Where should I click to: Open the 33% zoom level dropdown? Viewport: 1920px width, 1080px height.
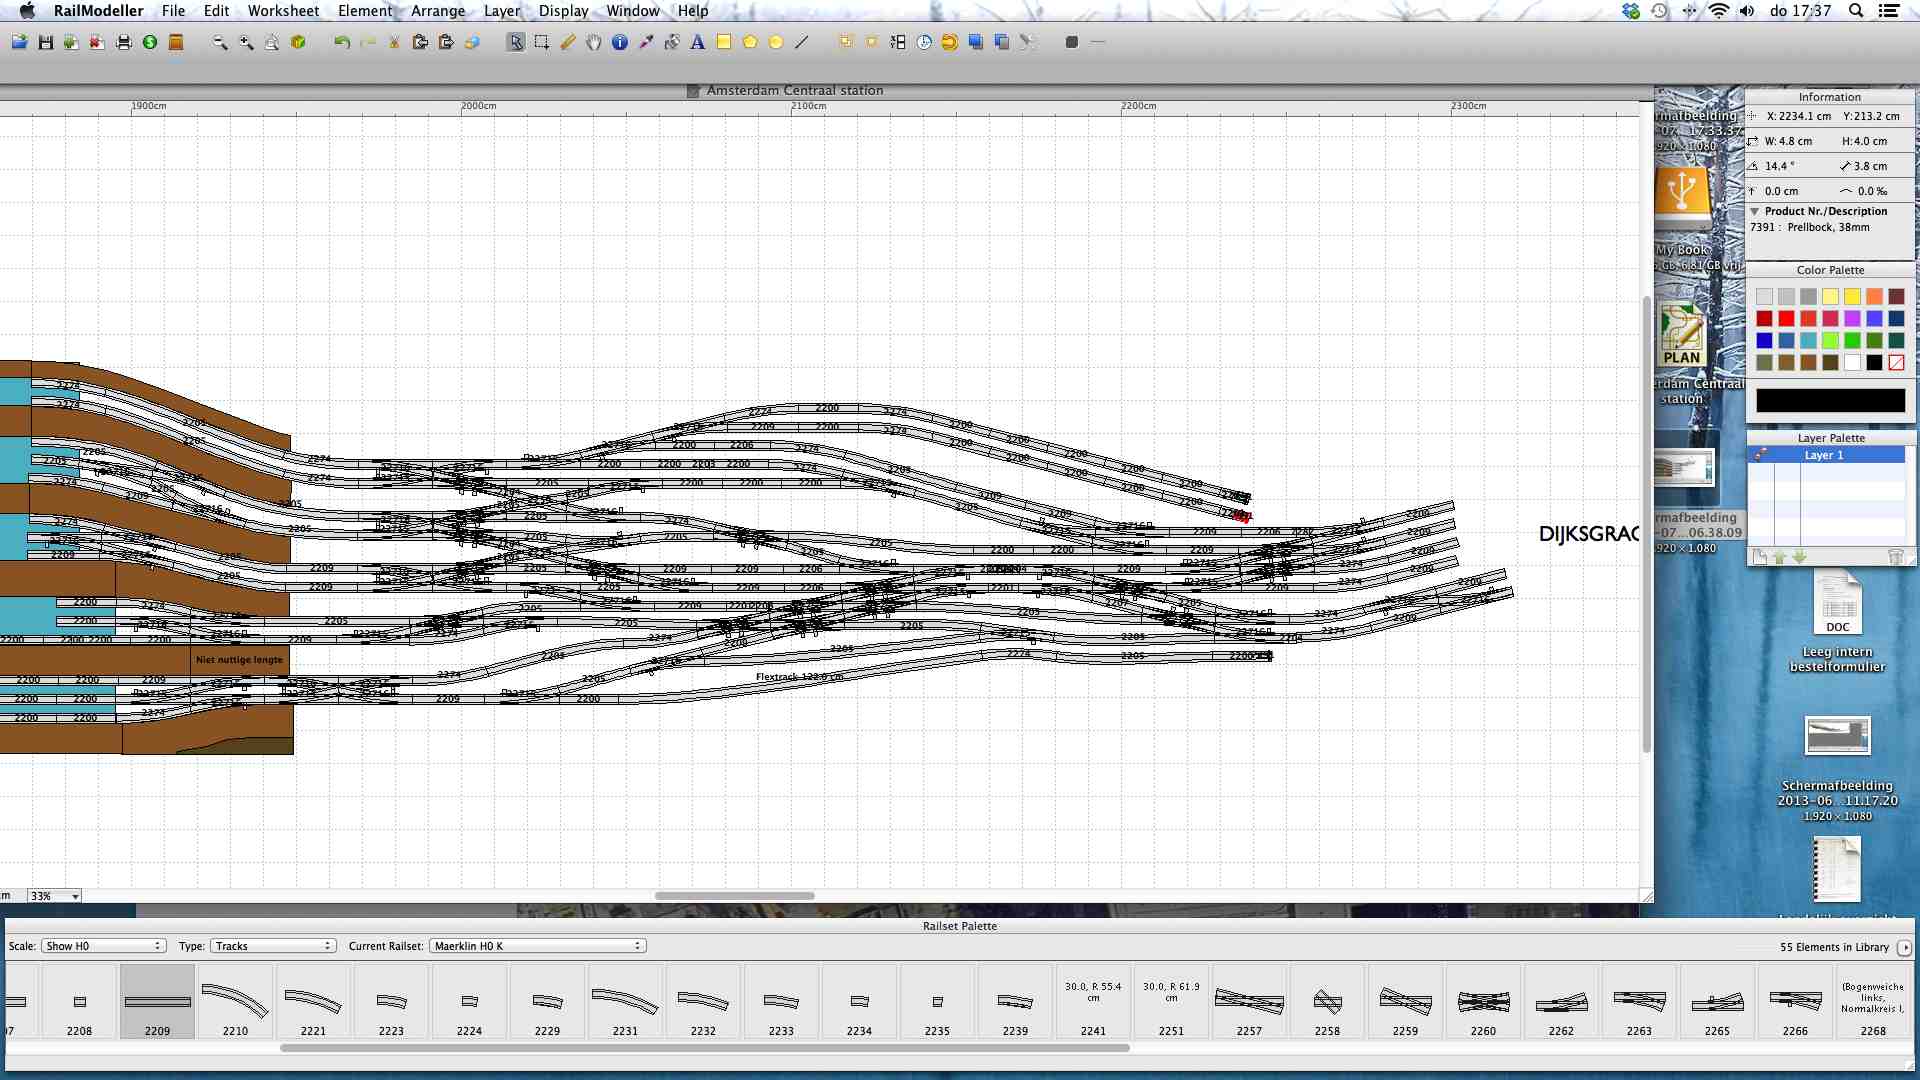click(54, 896)
